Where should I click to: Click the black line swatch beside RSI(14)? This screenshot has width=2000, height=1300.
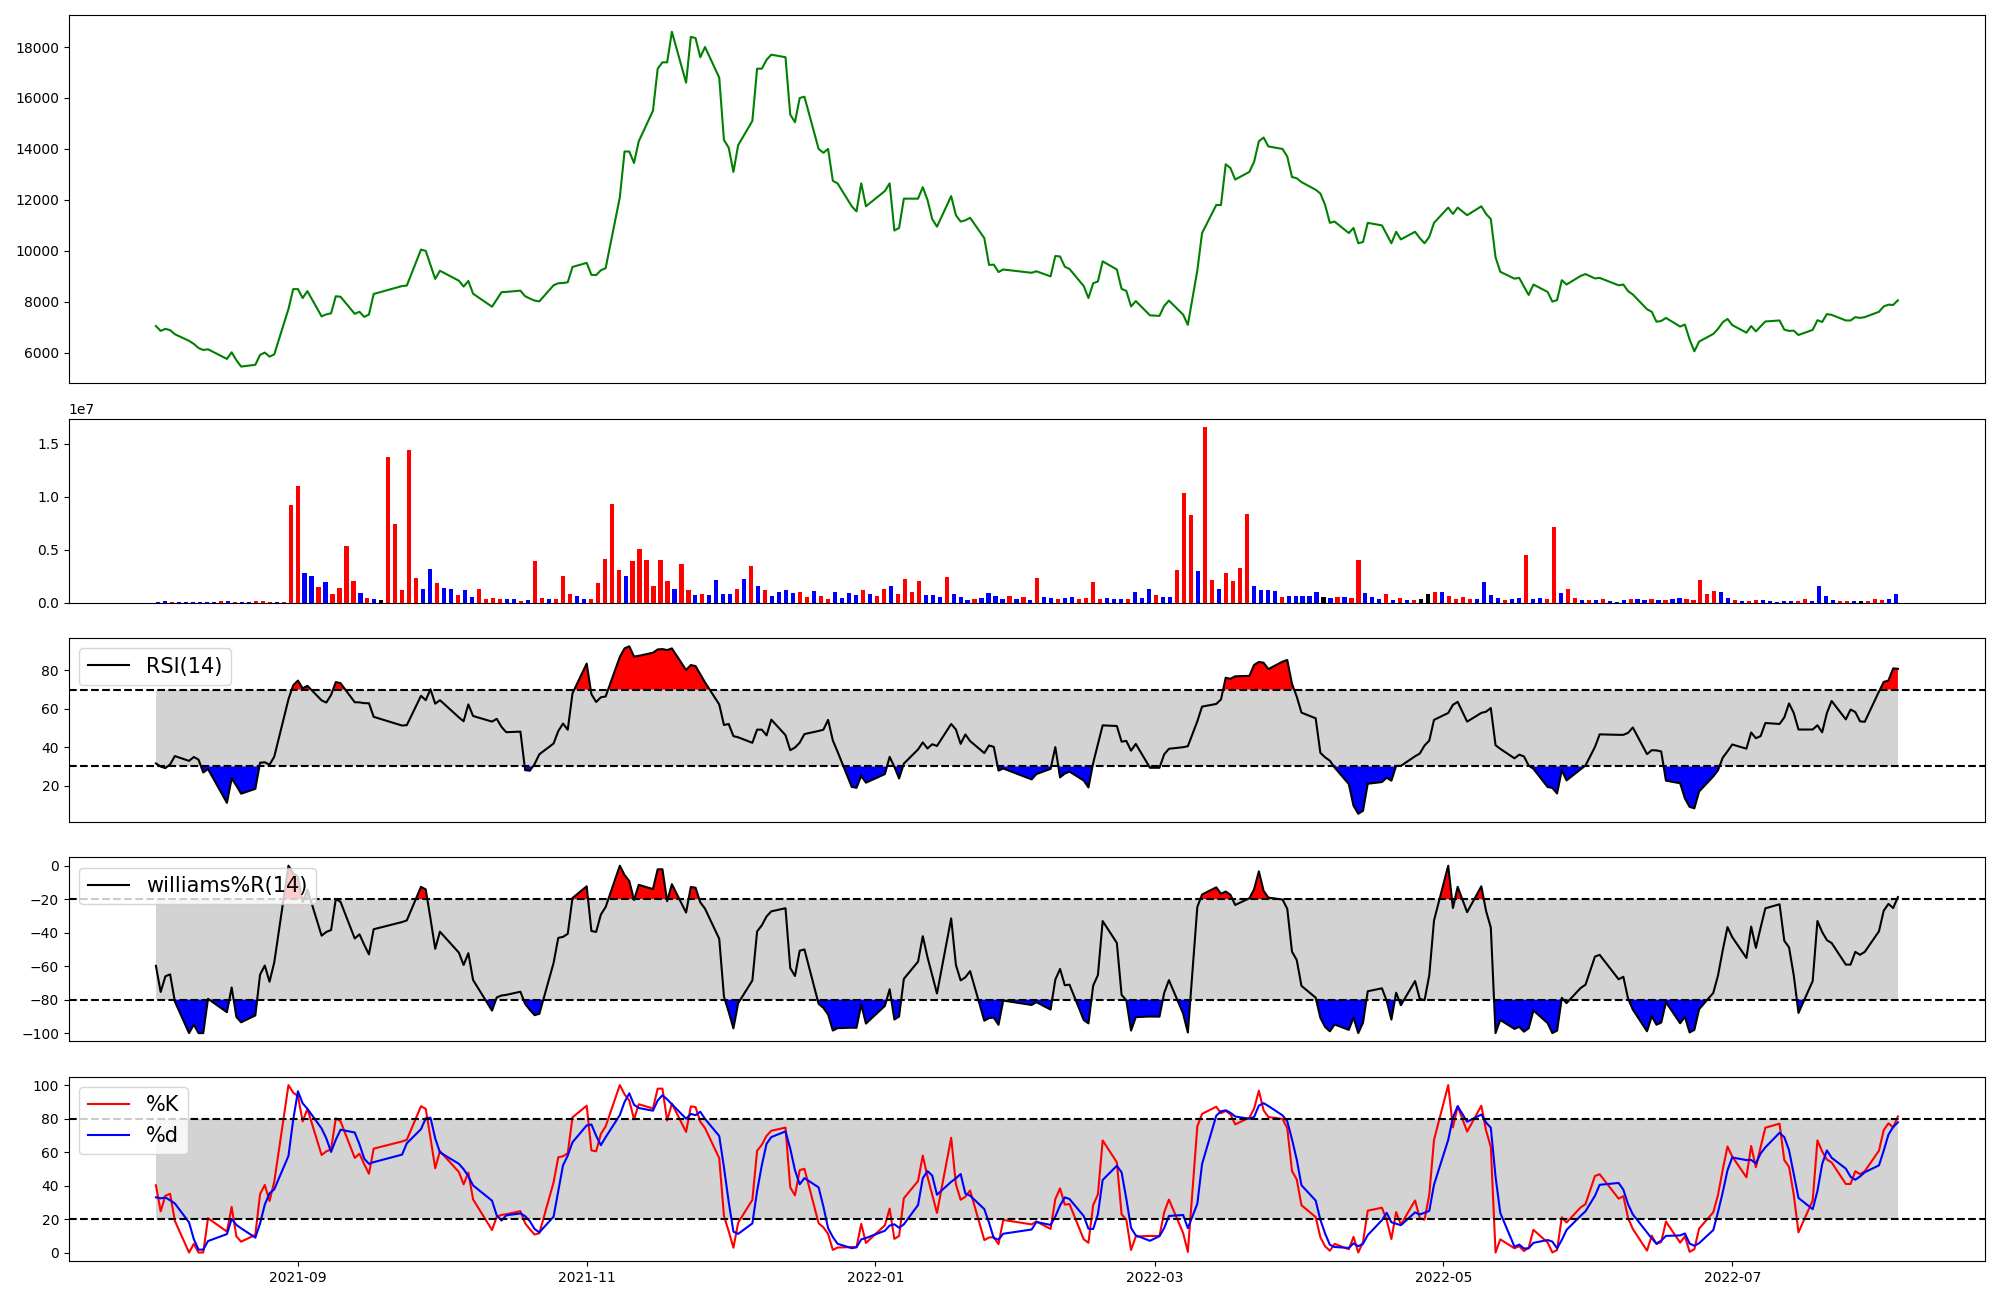tap(109, 666)
